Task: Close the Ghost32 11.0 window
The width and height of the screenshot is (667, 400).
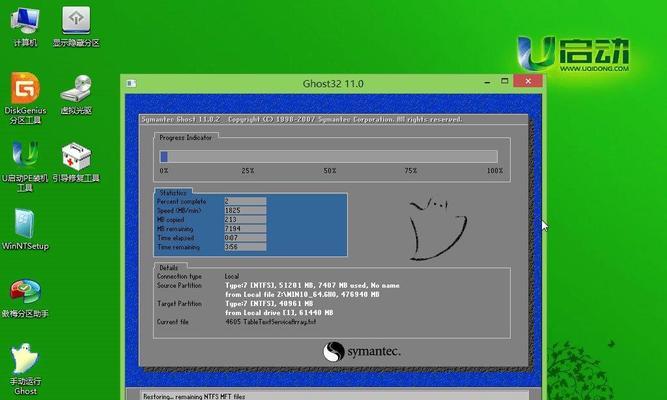Action: tap(528, 81)
